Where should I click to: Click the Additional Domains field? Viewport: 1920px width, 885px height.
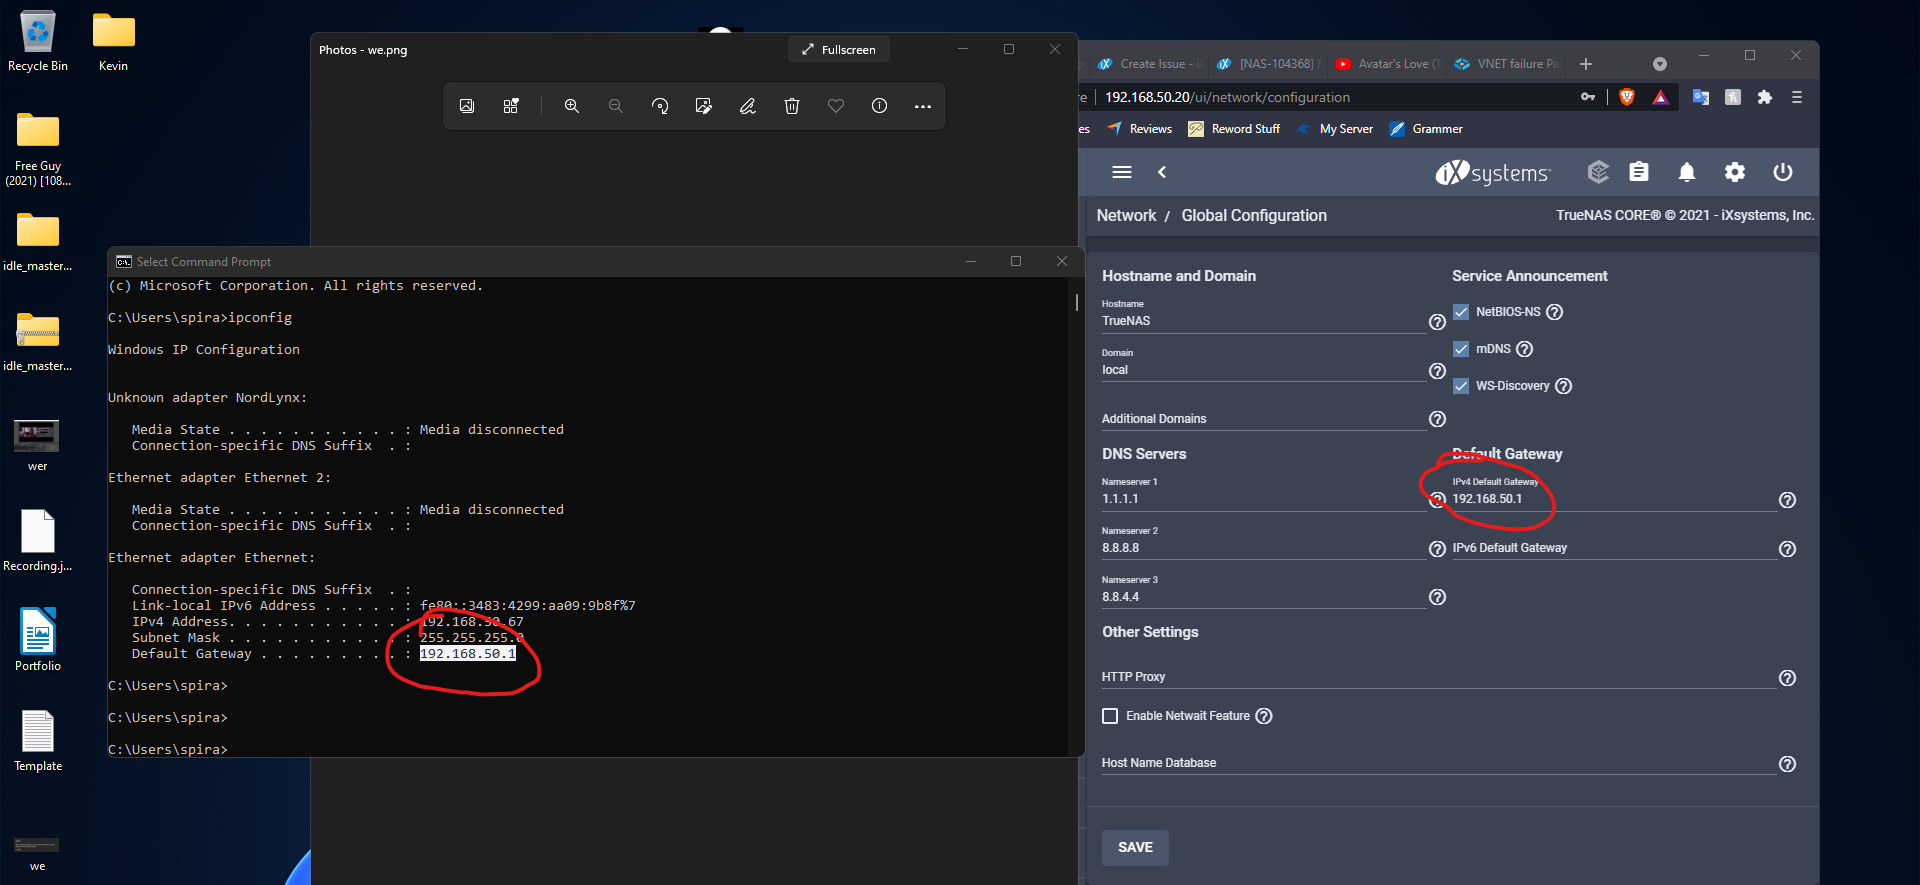pos(1263,419)
